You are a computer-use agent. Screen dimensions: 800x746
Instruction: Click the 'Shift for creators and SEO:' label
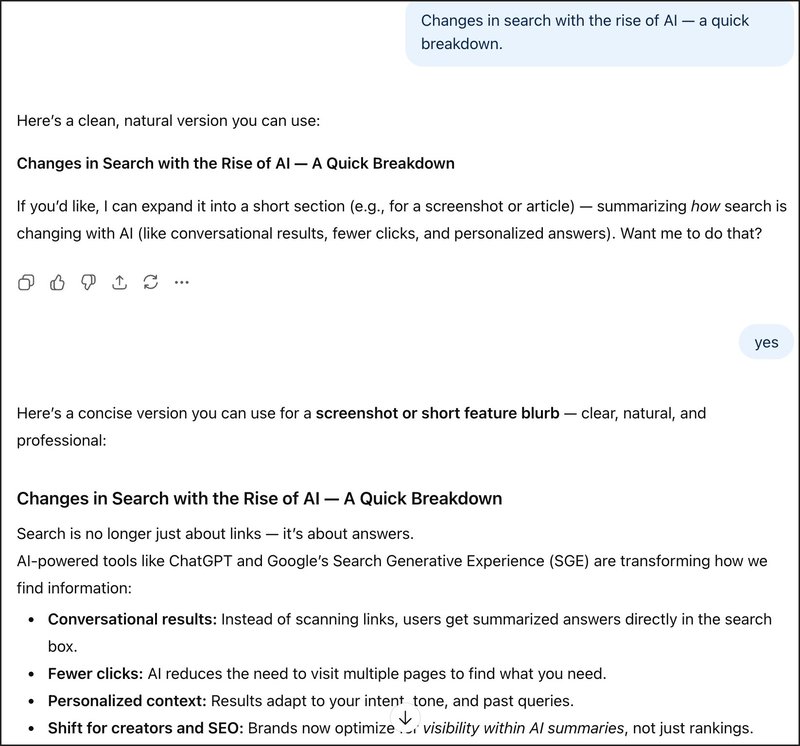click(x=145, y=728)
